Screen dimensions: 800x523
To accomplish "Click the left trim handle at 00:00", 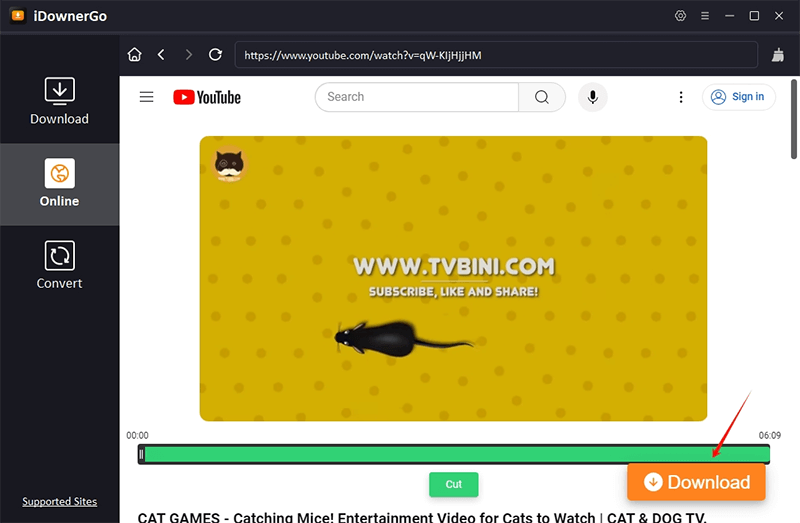I will click(141, 454).
